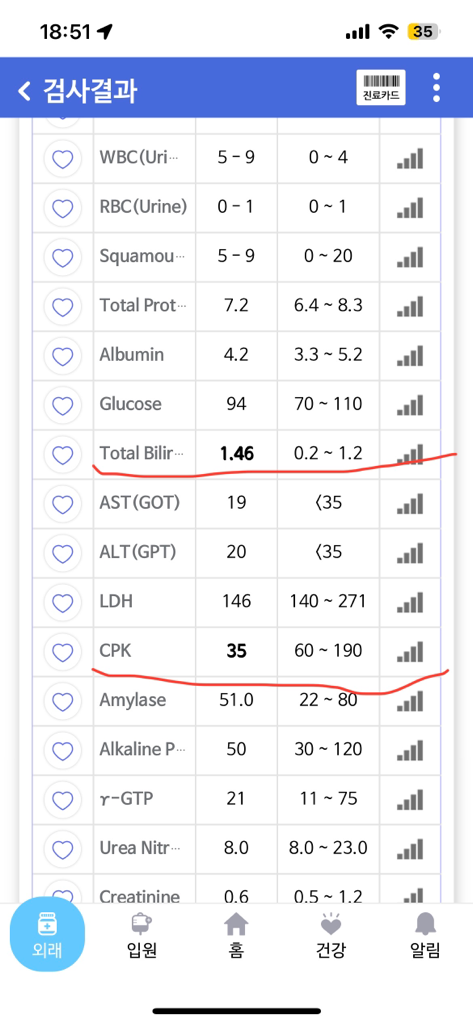Toggle the heart next to Albumin
Viewport: 473px width, 1024px height.
pos(62,356)
